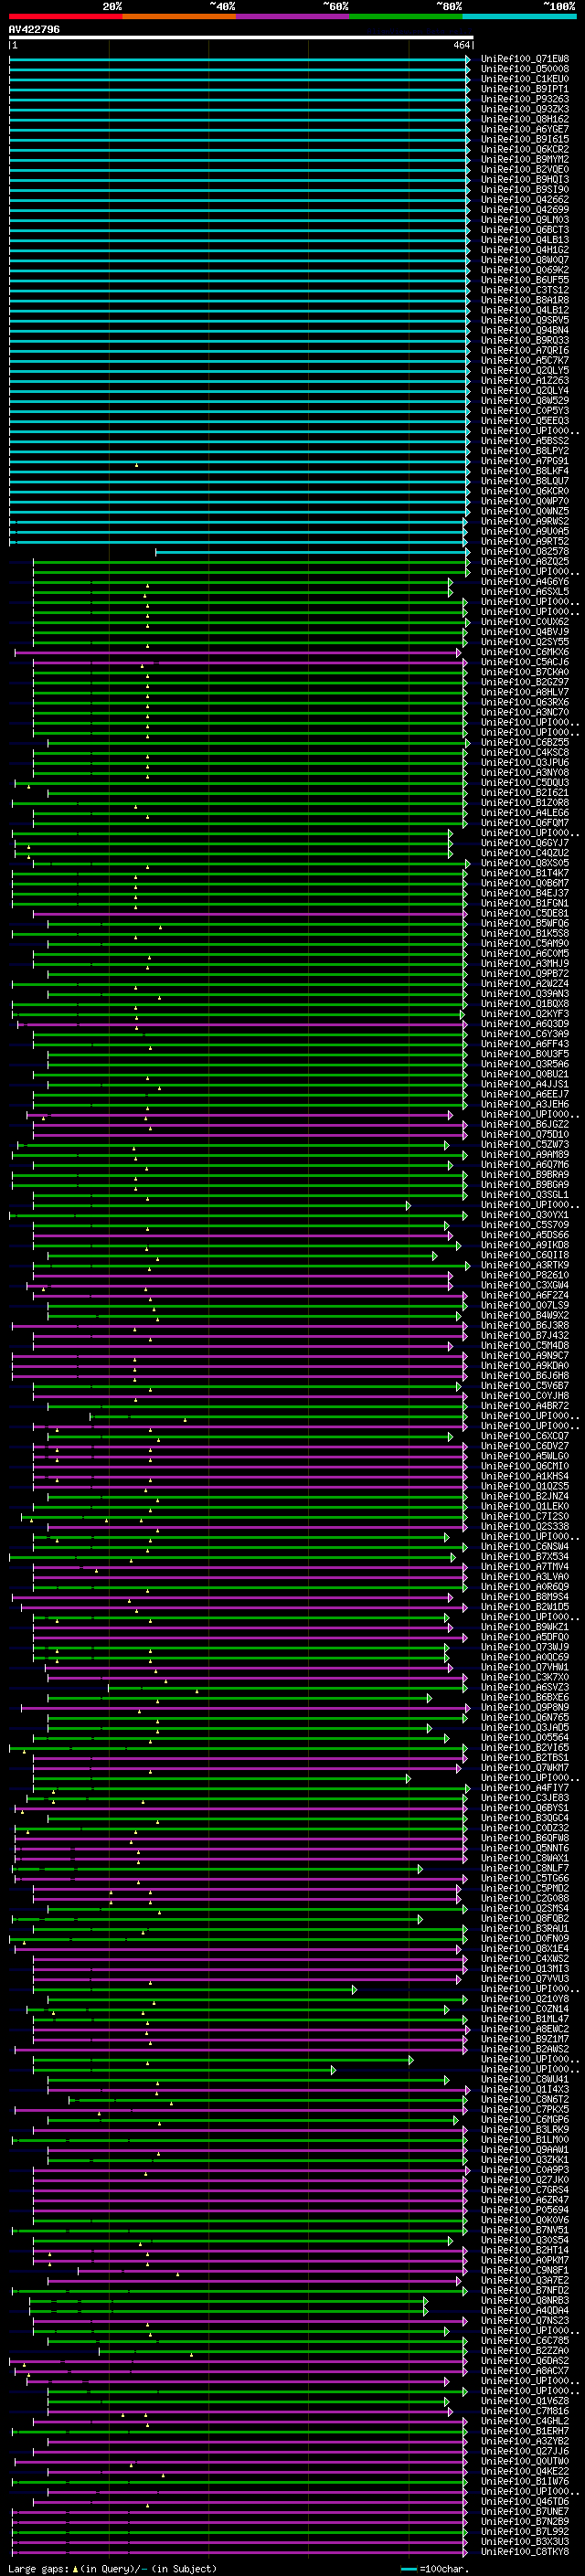This screenshot has width=585, height=2576.
Task: Select the UniRef100_Q069K2 label
Action: tap(525, 270)
